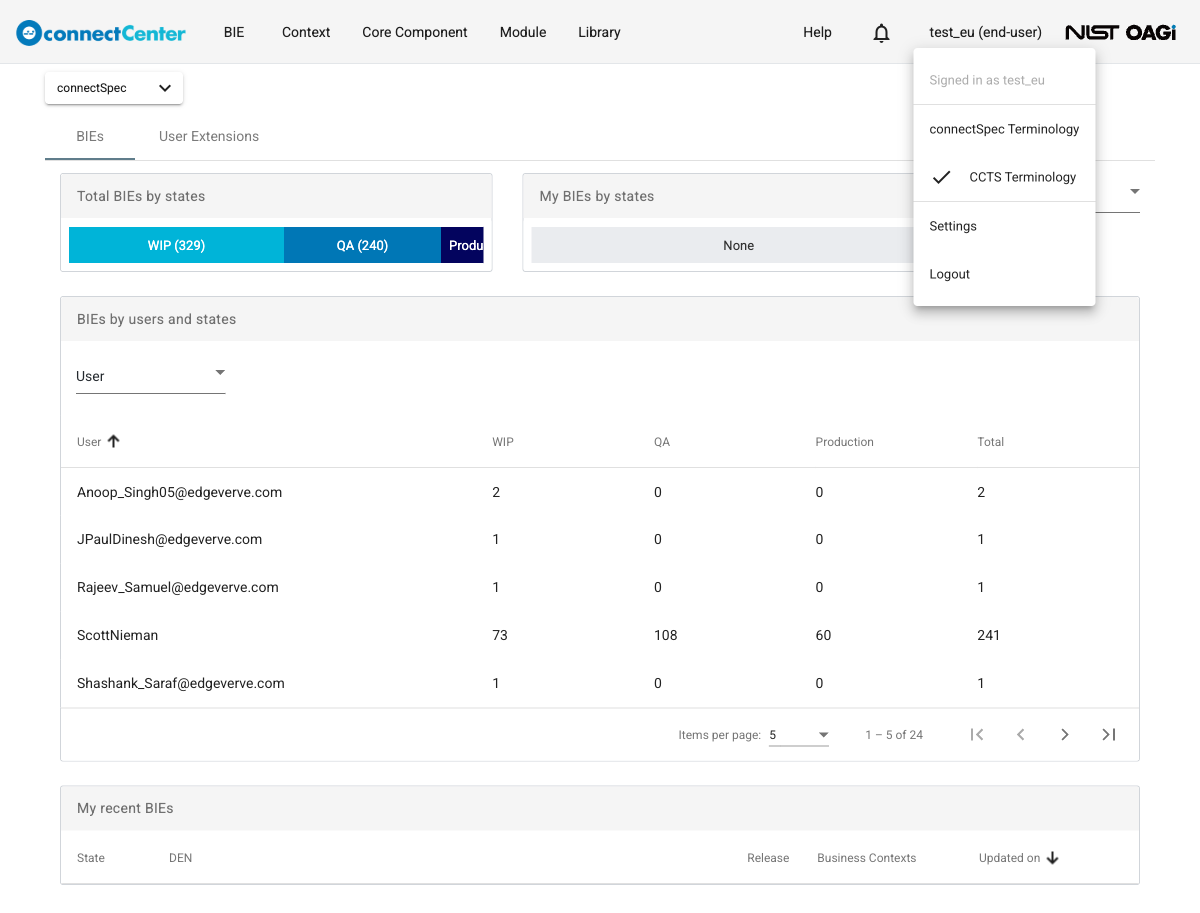Click ScottNieman's Production value 60

tap(823, 635)
